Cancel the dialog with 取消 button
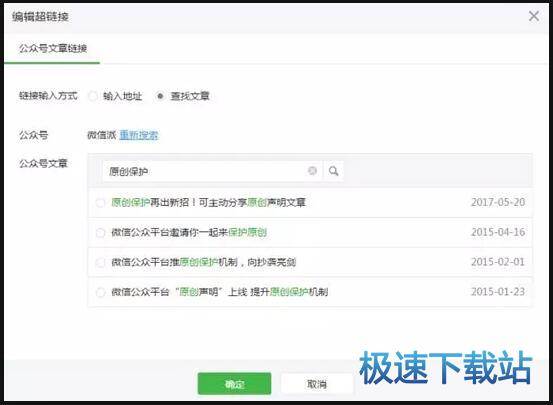The image size is (553, 405). coord(317,383)
